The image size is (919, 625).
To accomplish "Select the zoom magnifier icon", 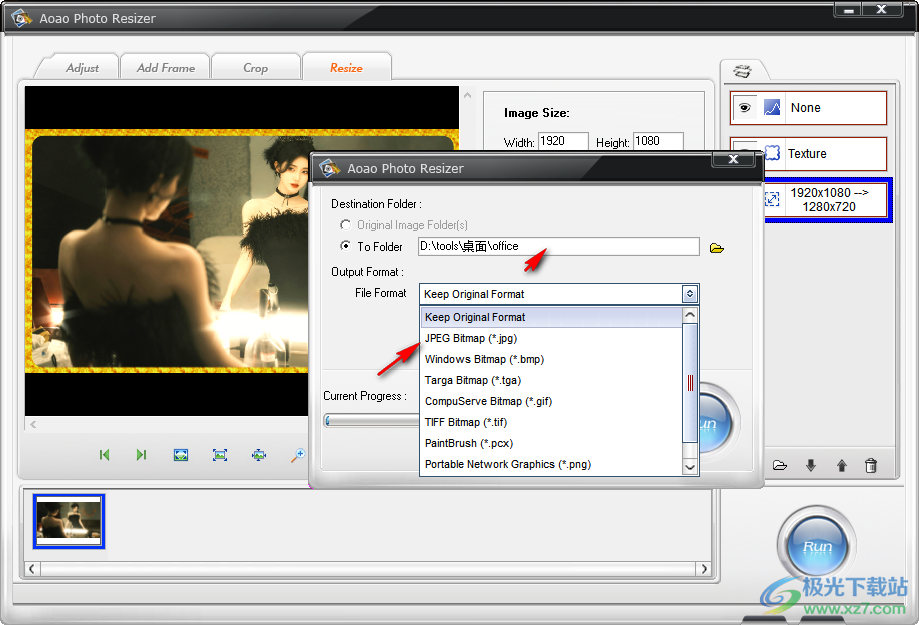I will coord(297,455).
